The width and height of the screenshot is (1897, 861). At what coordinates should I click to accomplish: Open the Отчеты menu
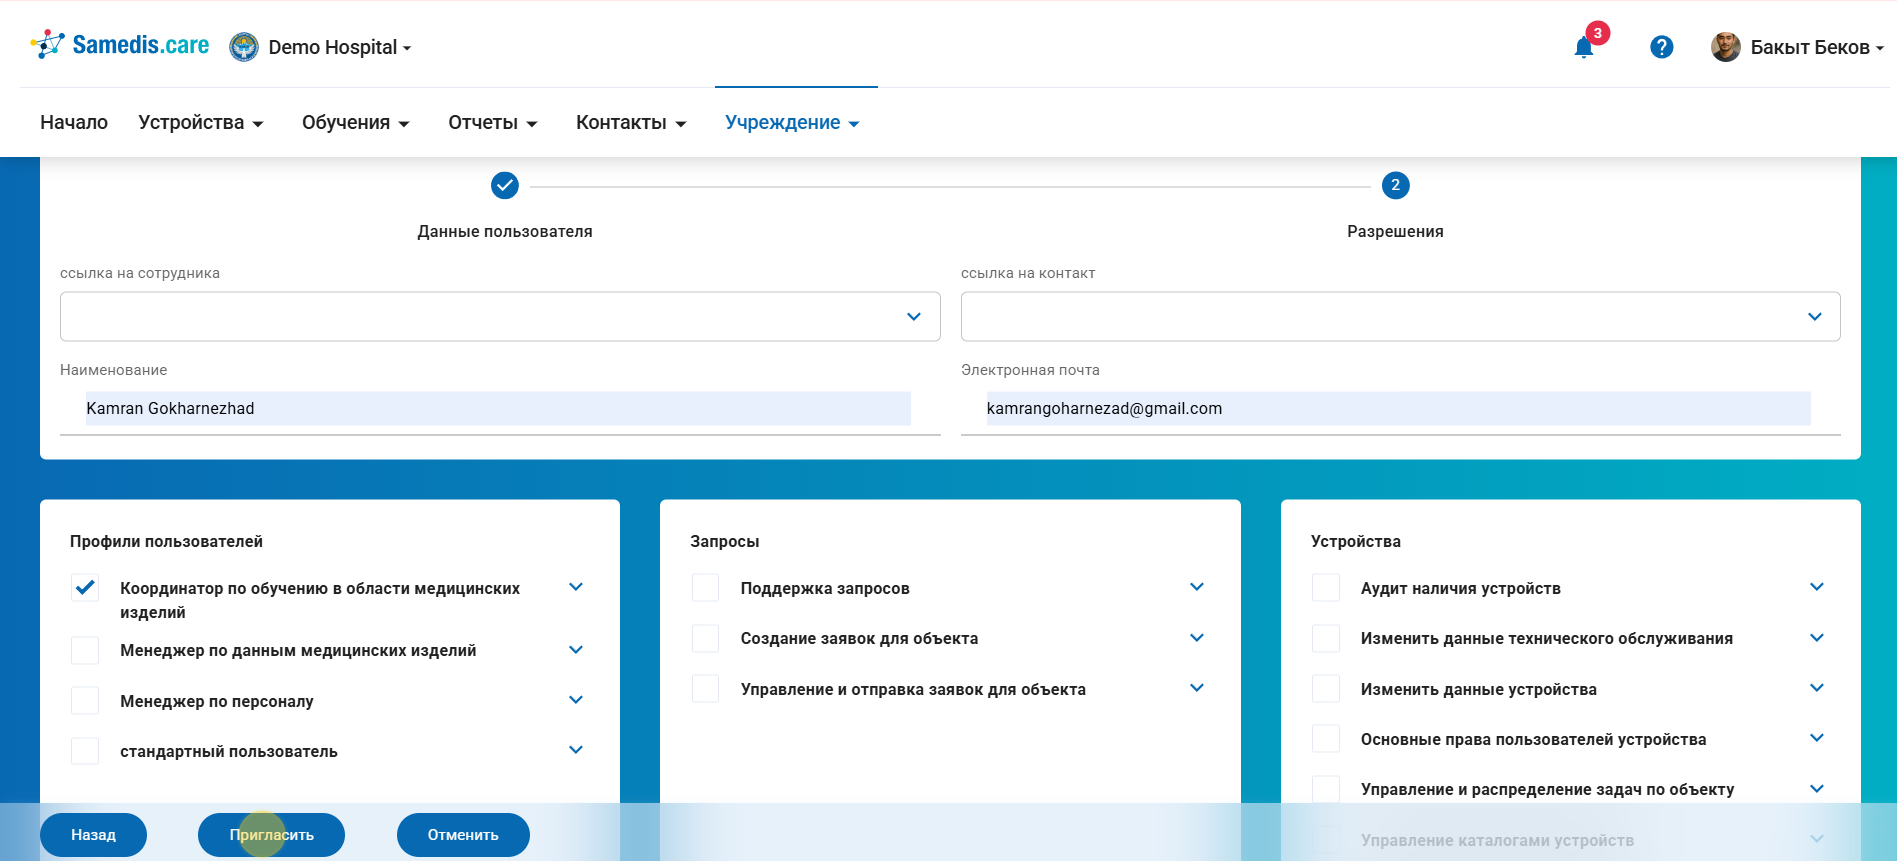pyautogui.click(x=492, y=122)
